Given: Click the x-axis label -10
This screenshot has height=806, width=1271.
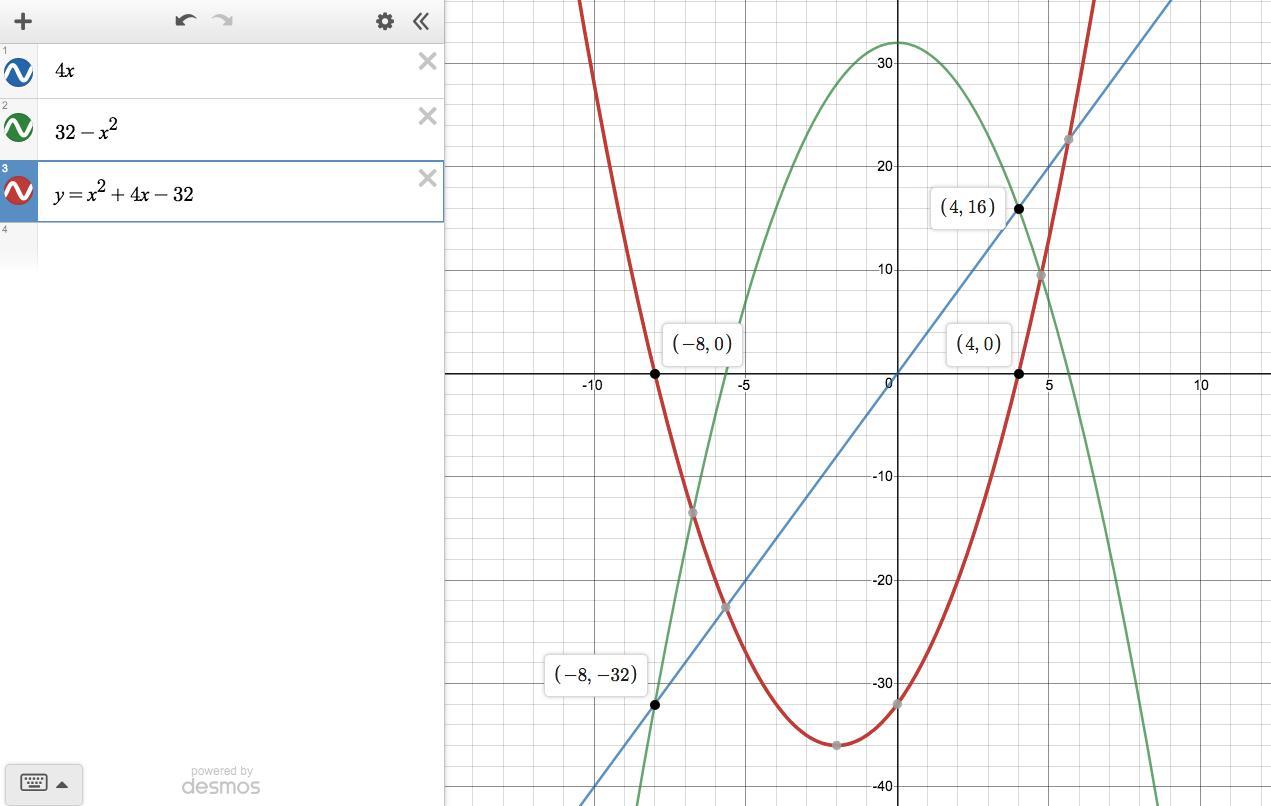Looking at the screenshot, I should (x=592, y=385).
